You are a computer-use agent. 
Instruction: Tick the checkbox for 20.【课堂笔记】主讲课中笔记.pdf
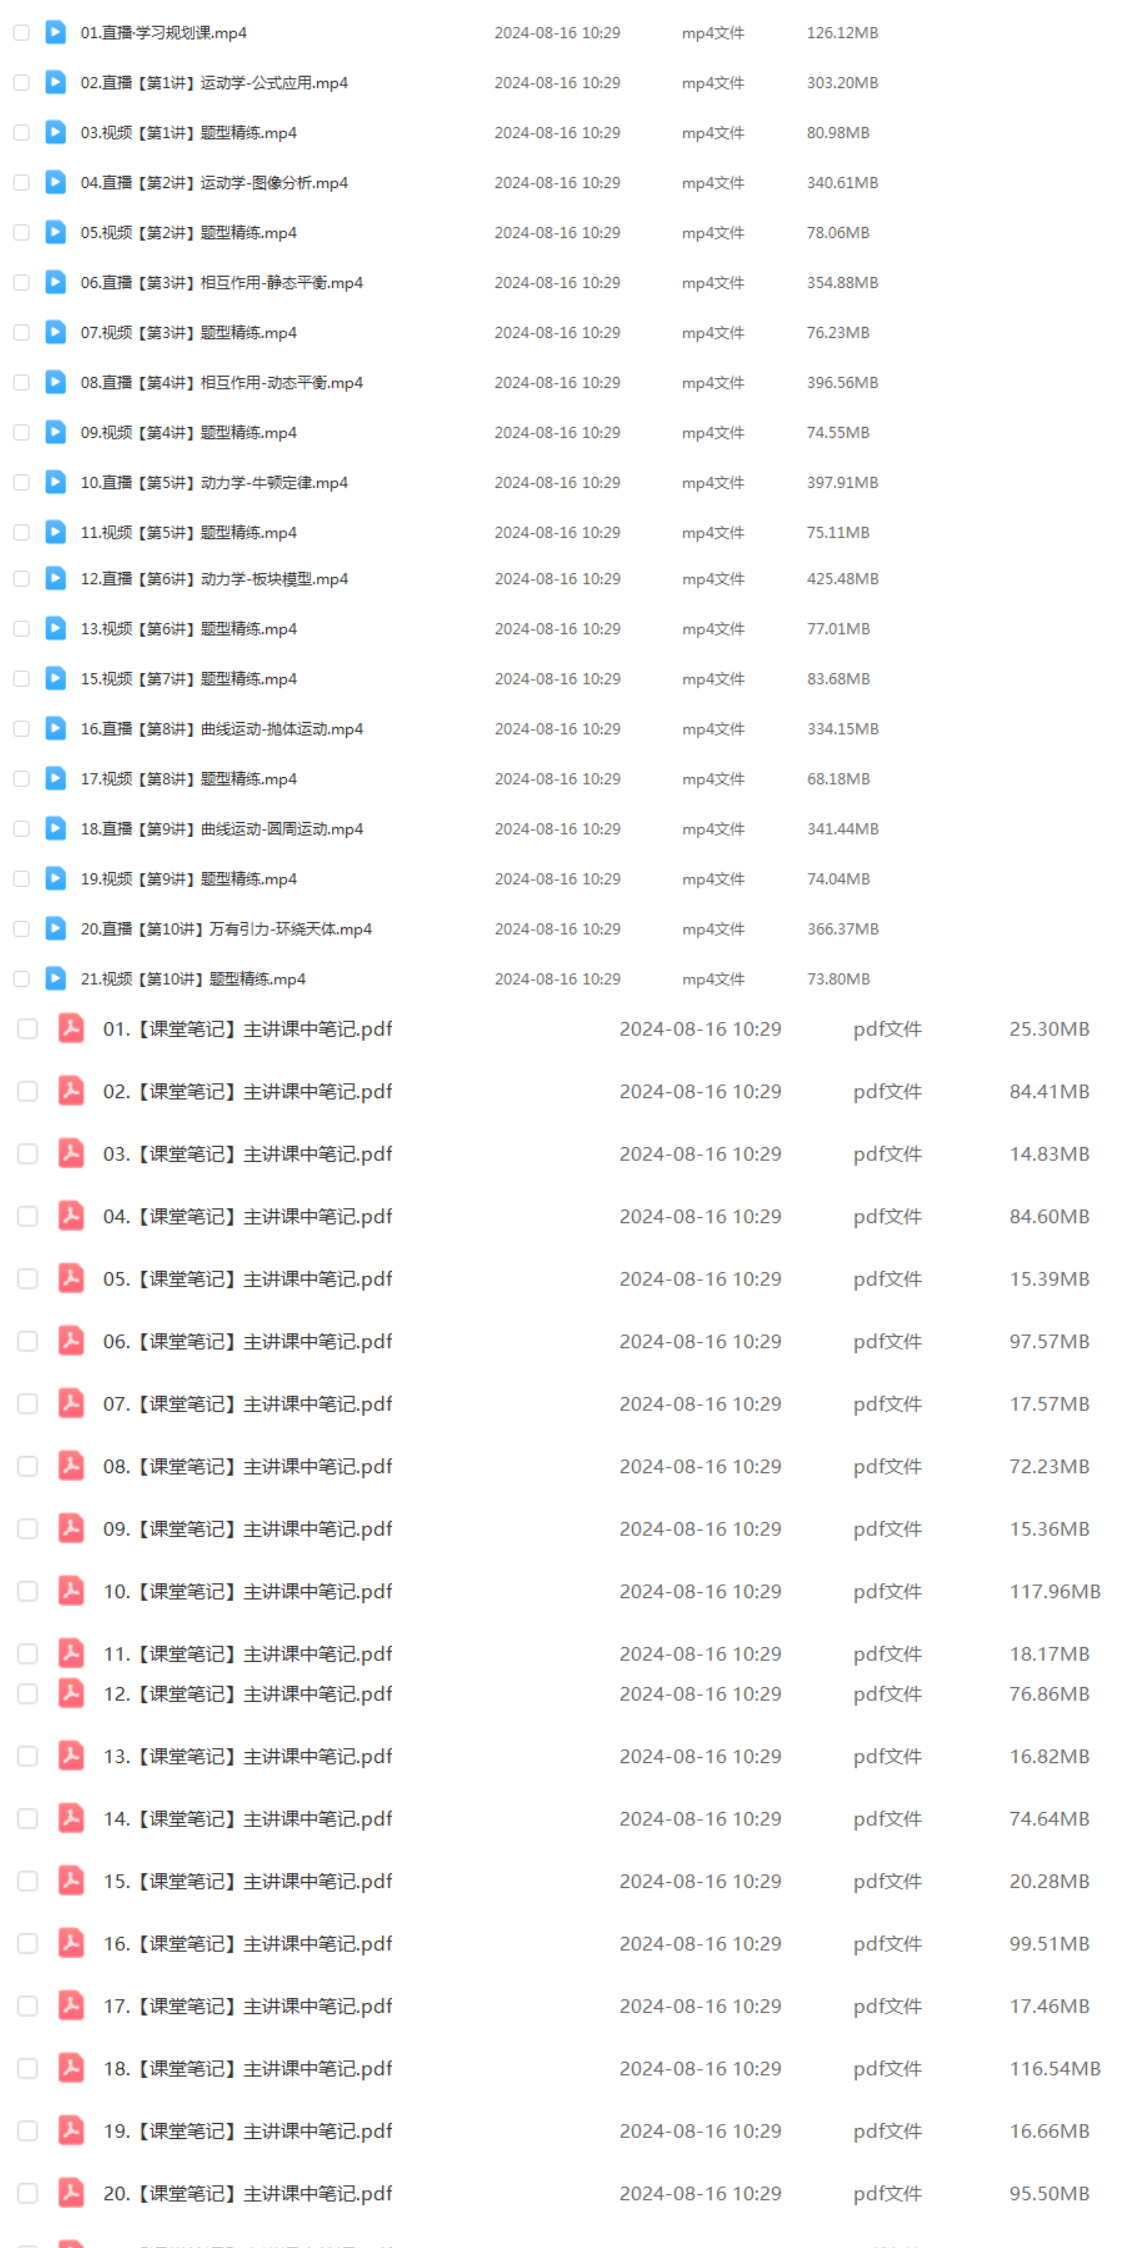pyautogui.click(x=28, y=2192)
